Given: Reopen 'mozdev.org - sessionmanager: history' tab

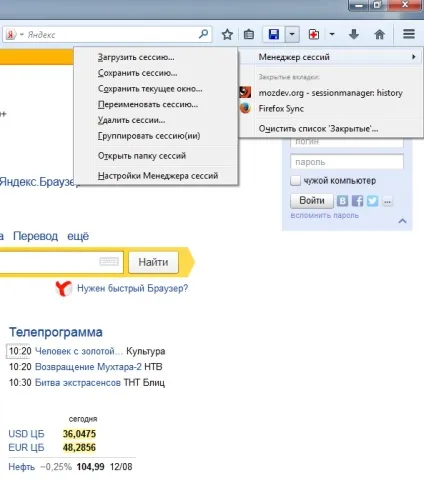Looking at the screenshot, I should tap(331, 93).
